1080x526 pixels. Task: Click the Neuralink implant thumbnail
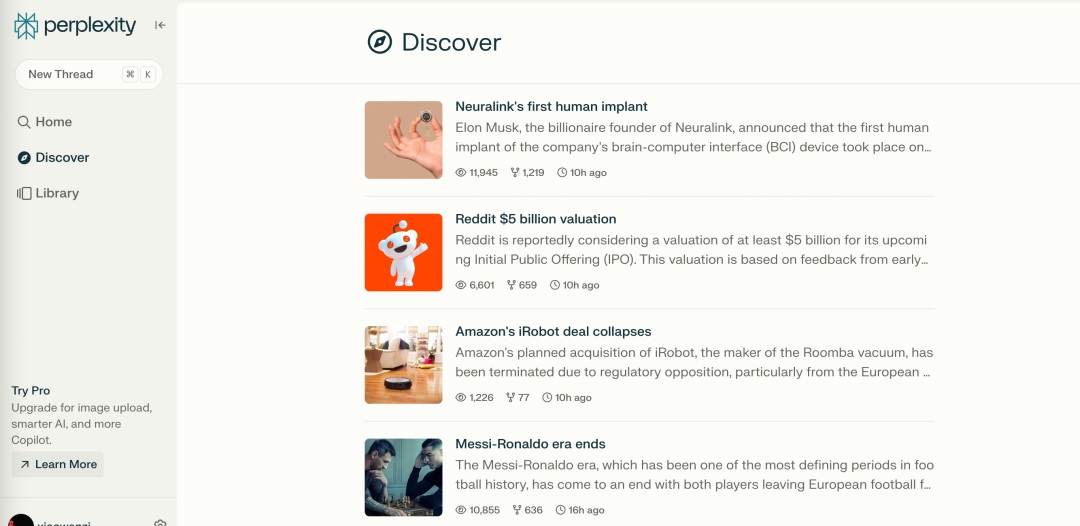pos(403,140)
